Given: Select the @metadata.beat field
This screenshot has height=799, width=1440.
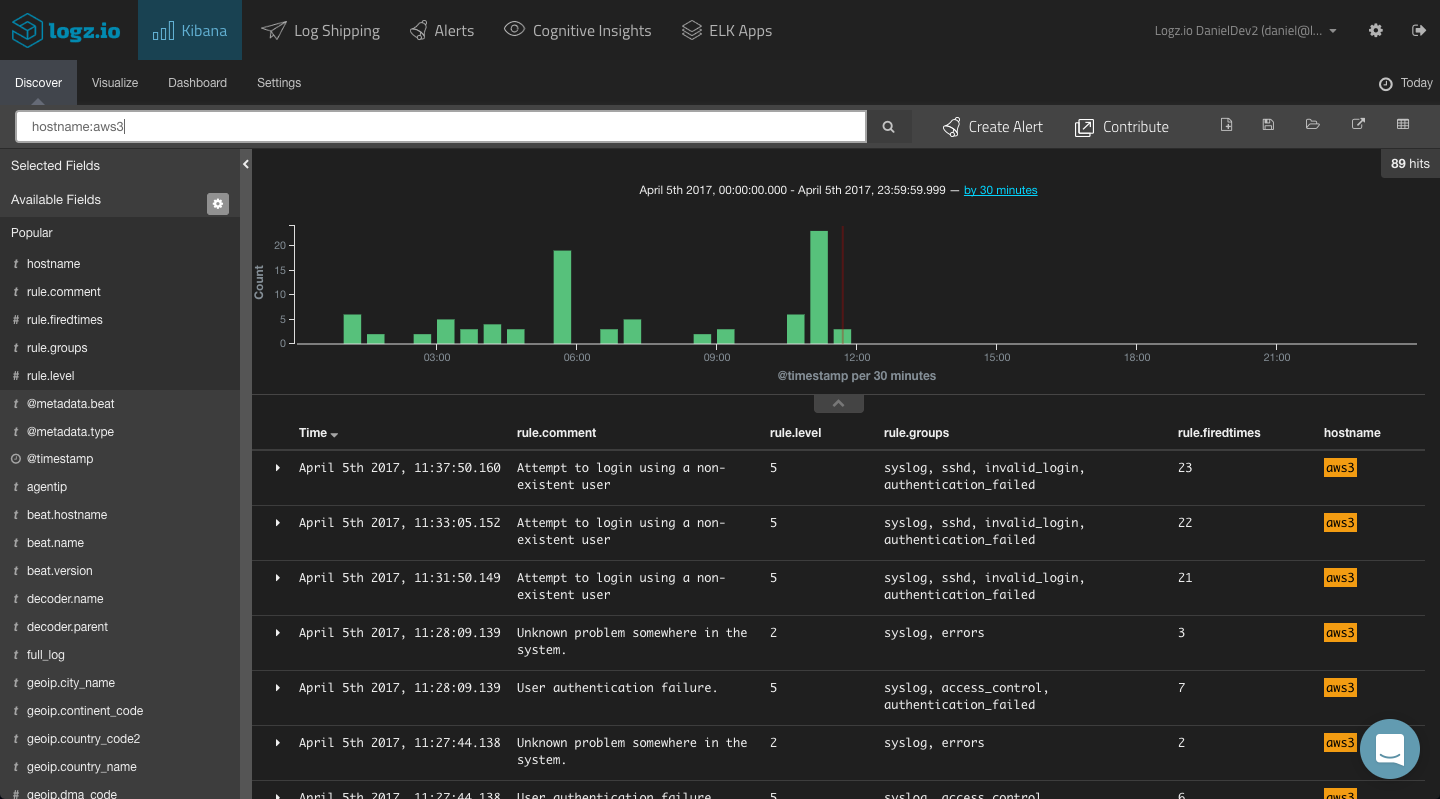Looking at the screenshot, I should [x=70, y=404].
